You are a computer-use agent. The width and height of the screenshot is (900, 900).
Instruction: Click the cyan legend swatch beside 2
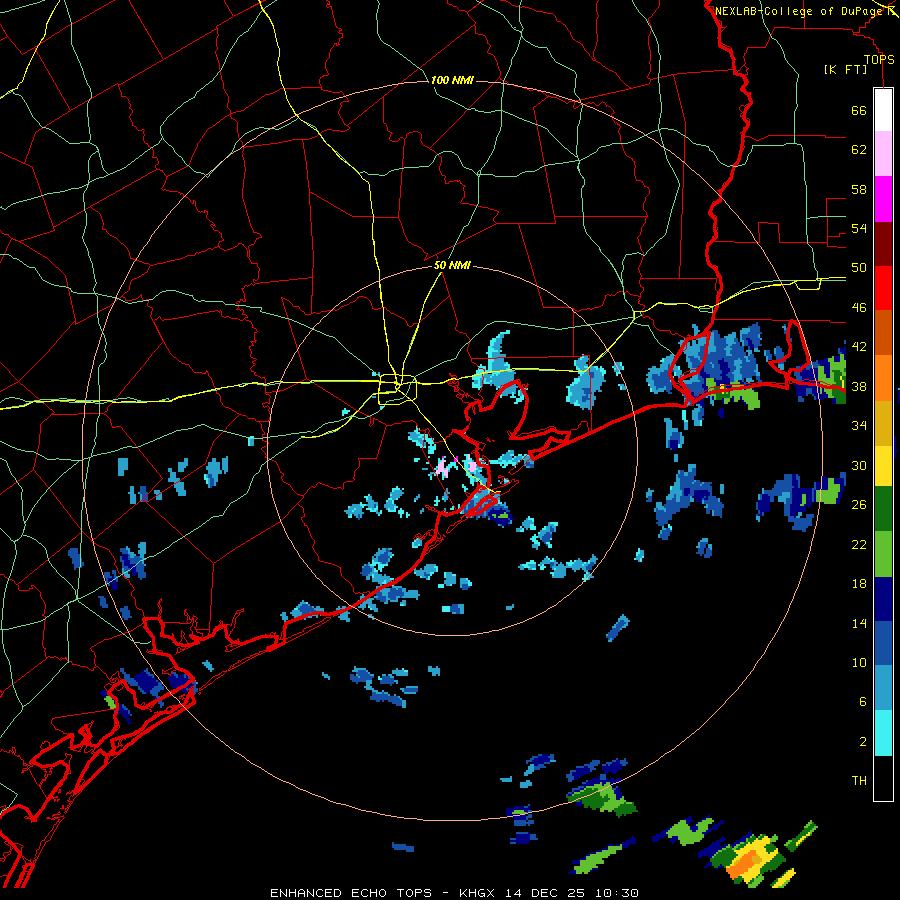pyautogui.click(x=883, y=732)
